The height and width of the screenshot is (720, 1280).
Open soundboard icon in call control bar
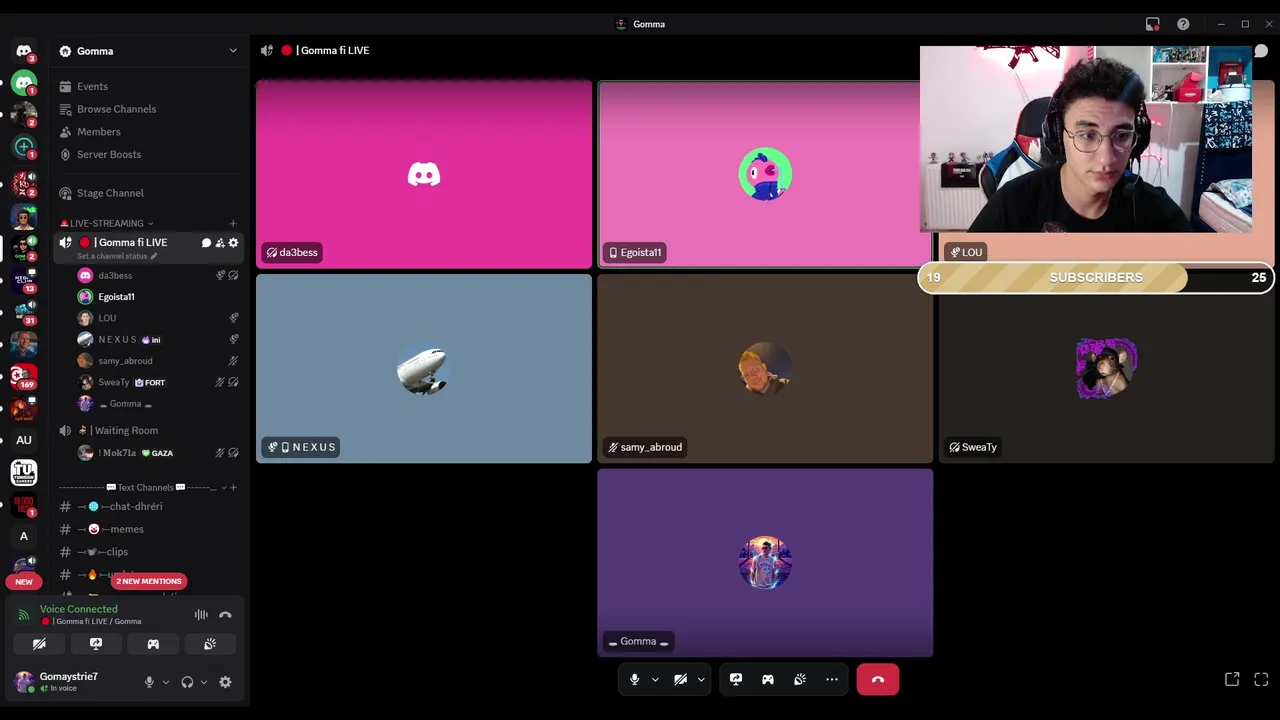click(x=800, y=679)
